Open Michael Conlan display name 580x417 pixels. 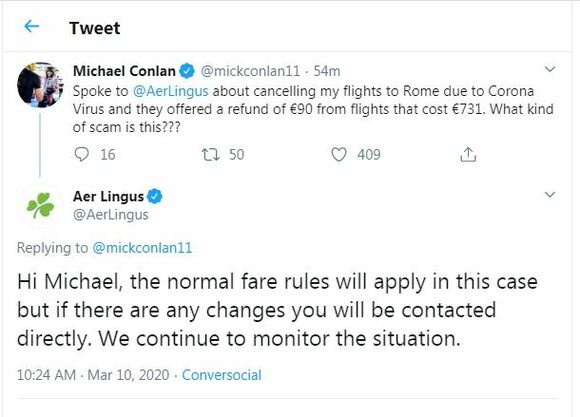point(124,71)
